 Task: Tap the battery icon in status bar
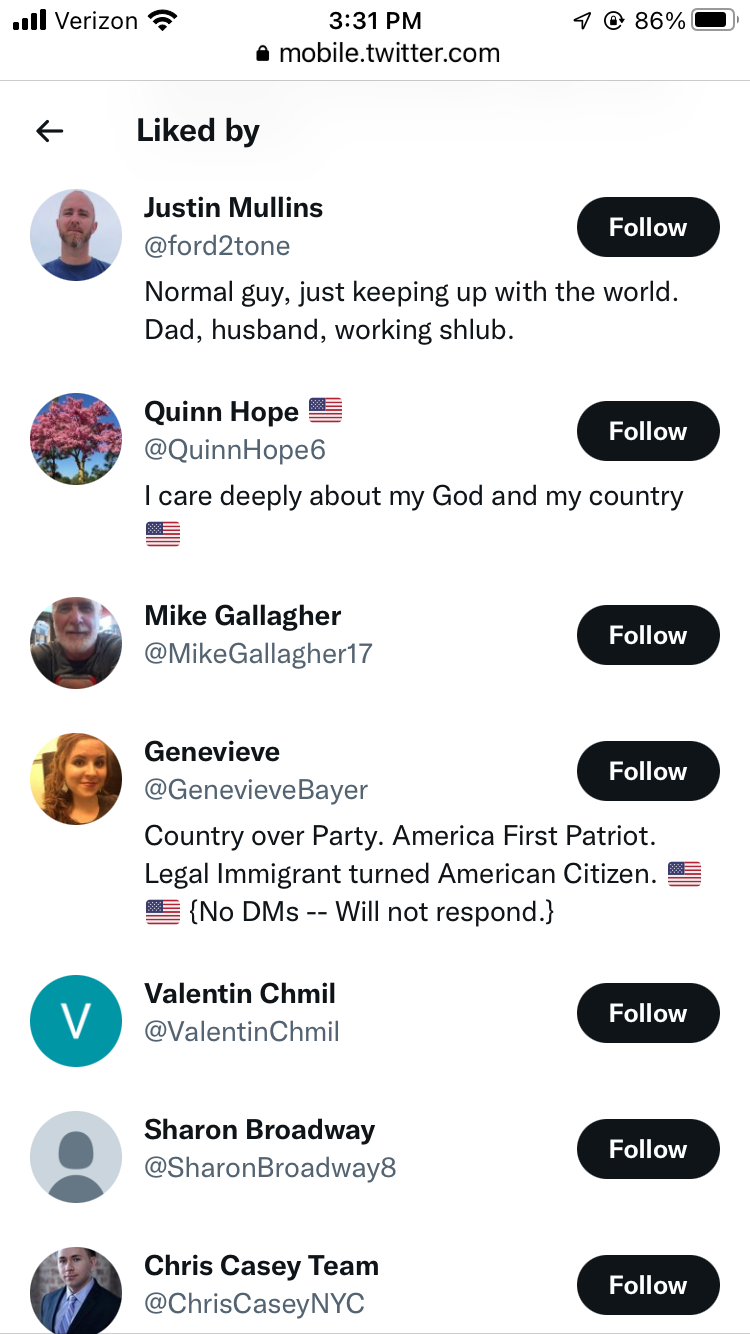[x=714, y=20]
